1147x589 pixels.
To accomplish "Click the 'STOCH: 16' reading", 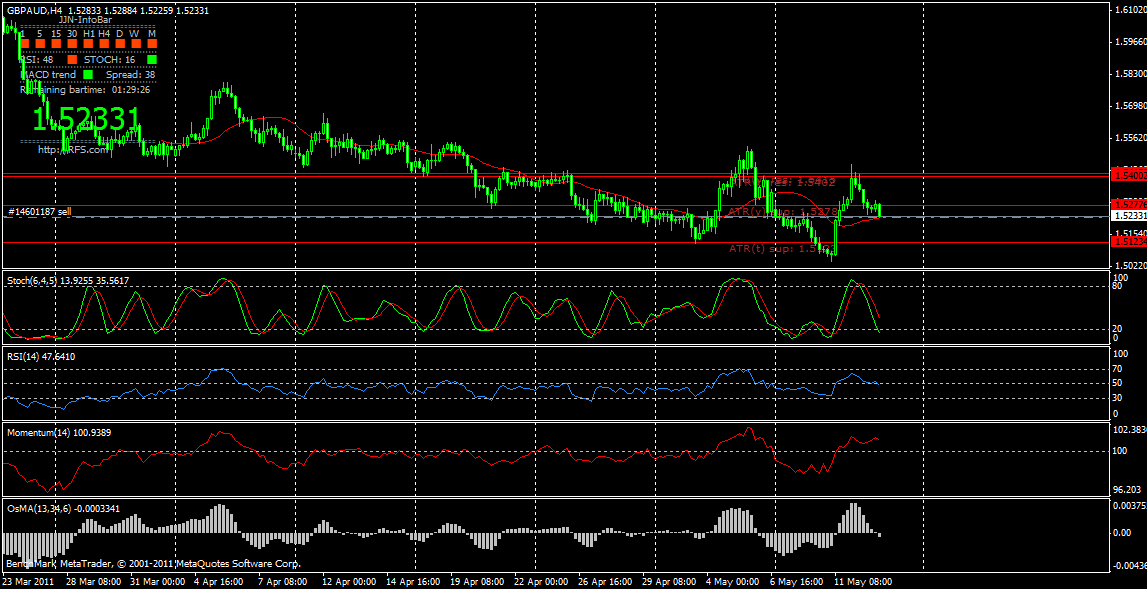I will pos(110,60).
